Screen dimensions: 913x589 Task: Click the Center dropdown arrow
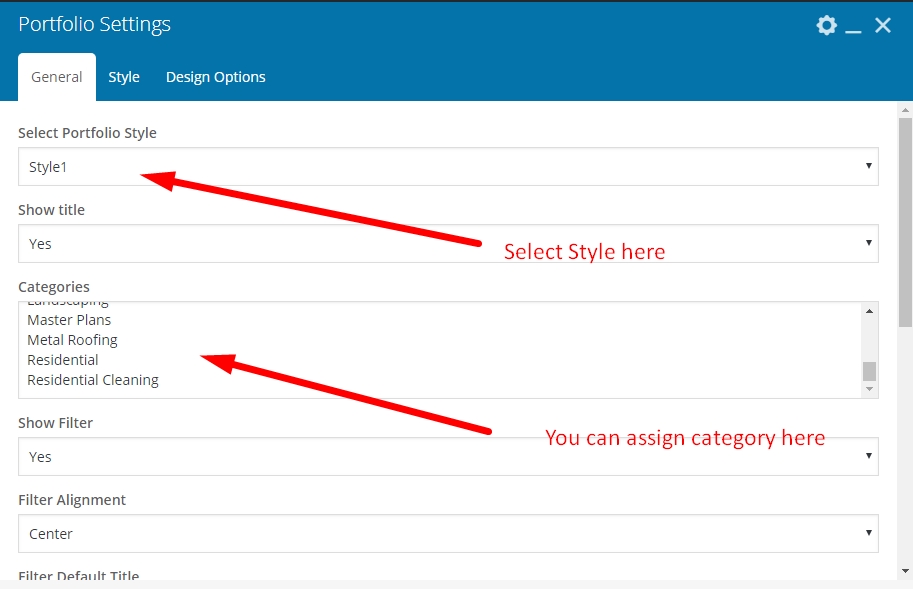pyautogui.click(x=868, y=534)
